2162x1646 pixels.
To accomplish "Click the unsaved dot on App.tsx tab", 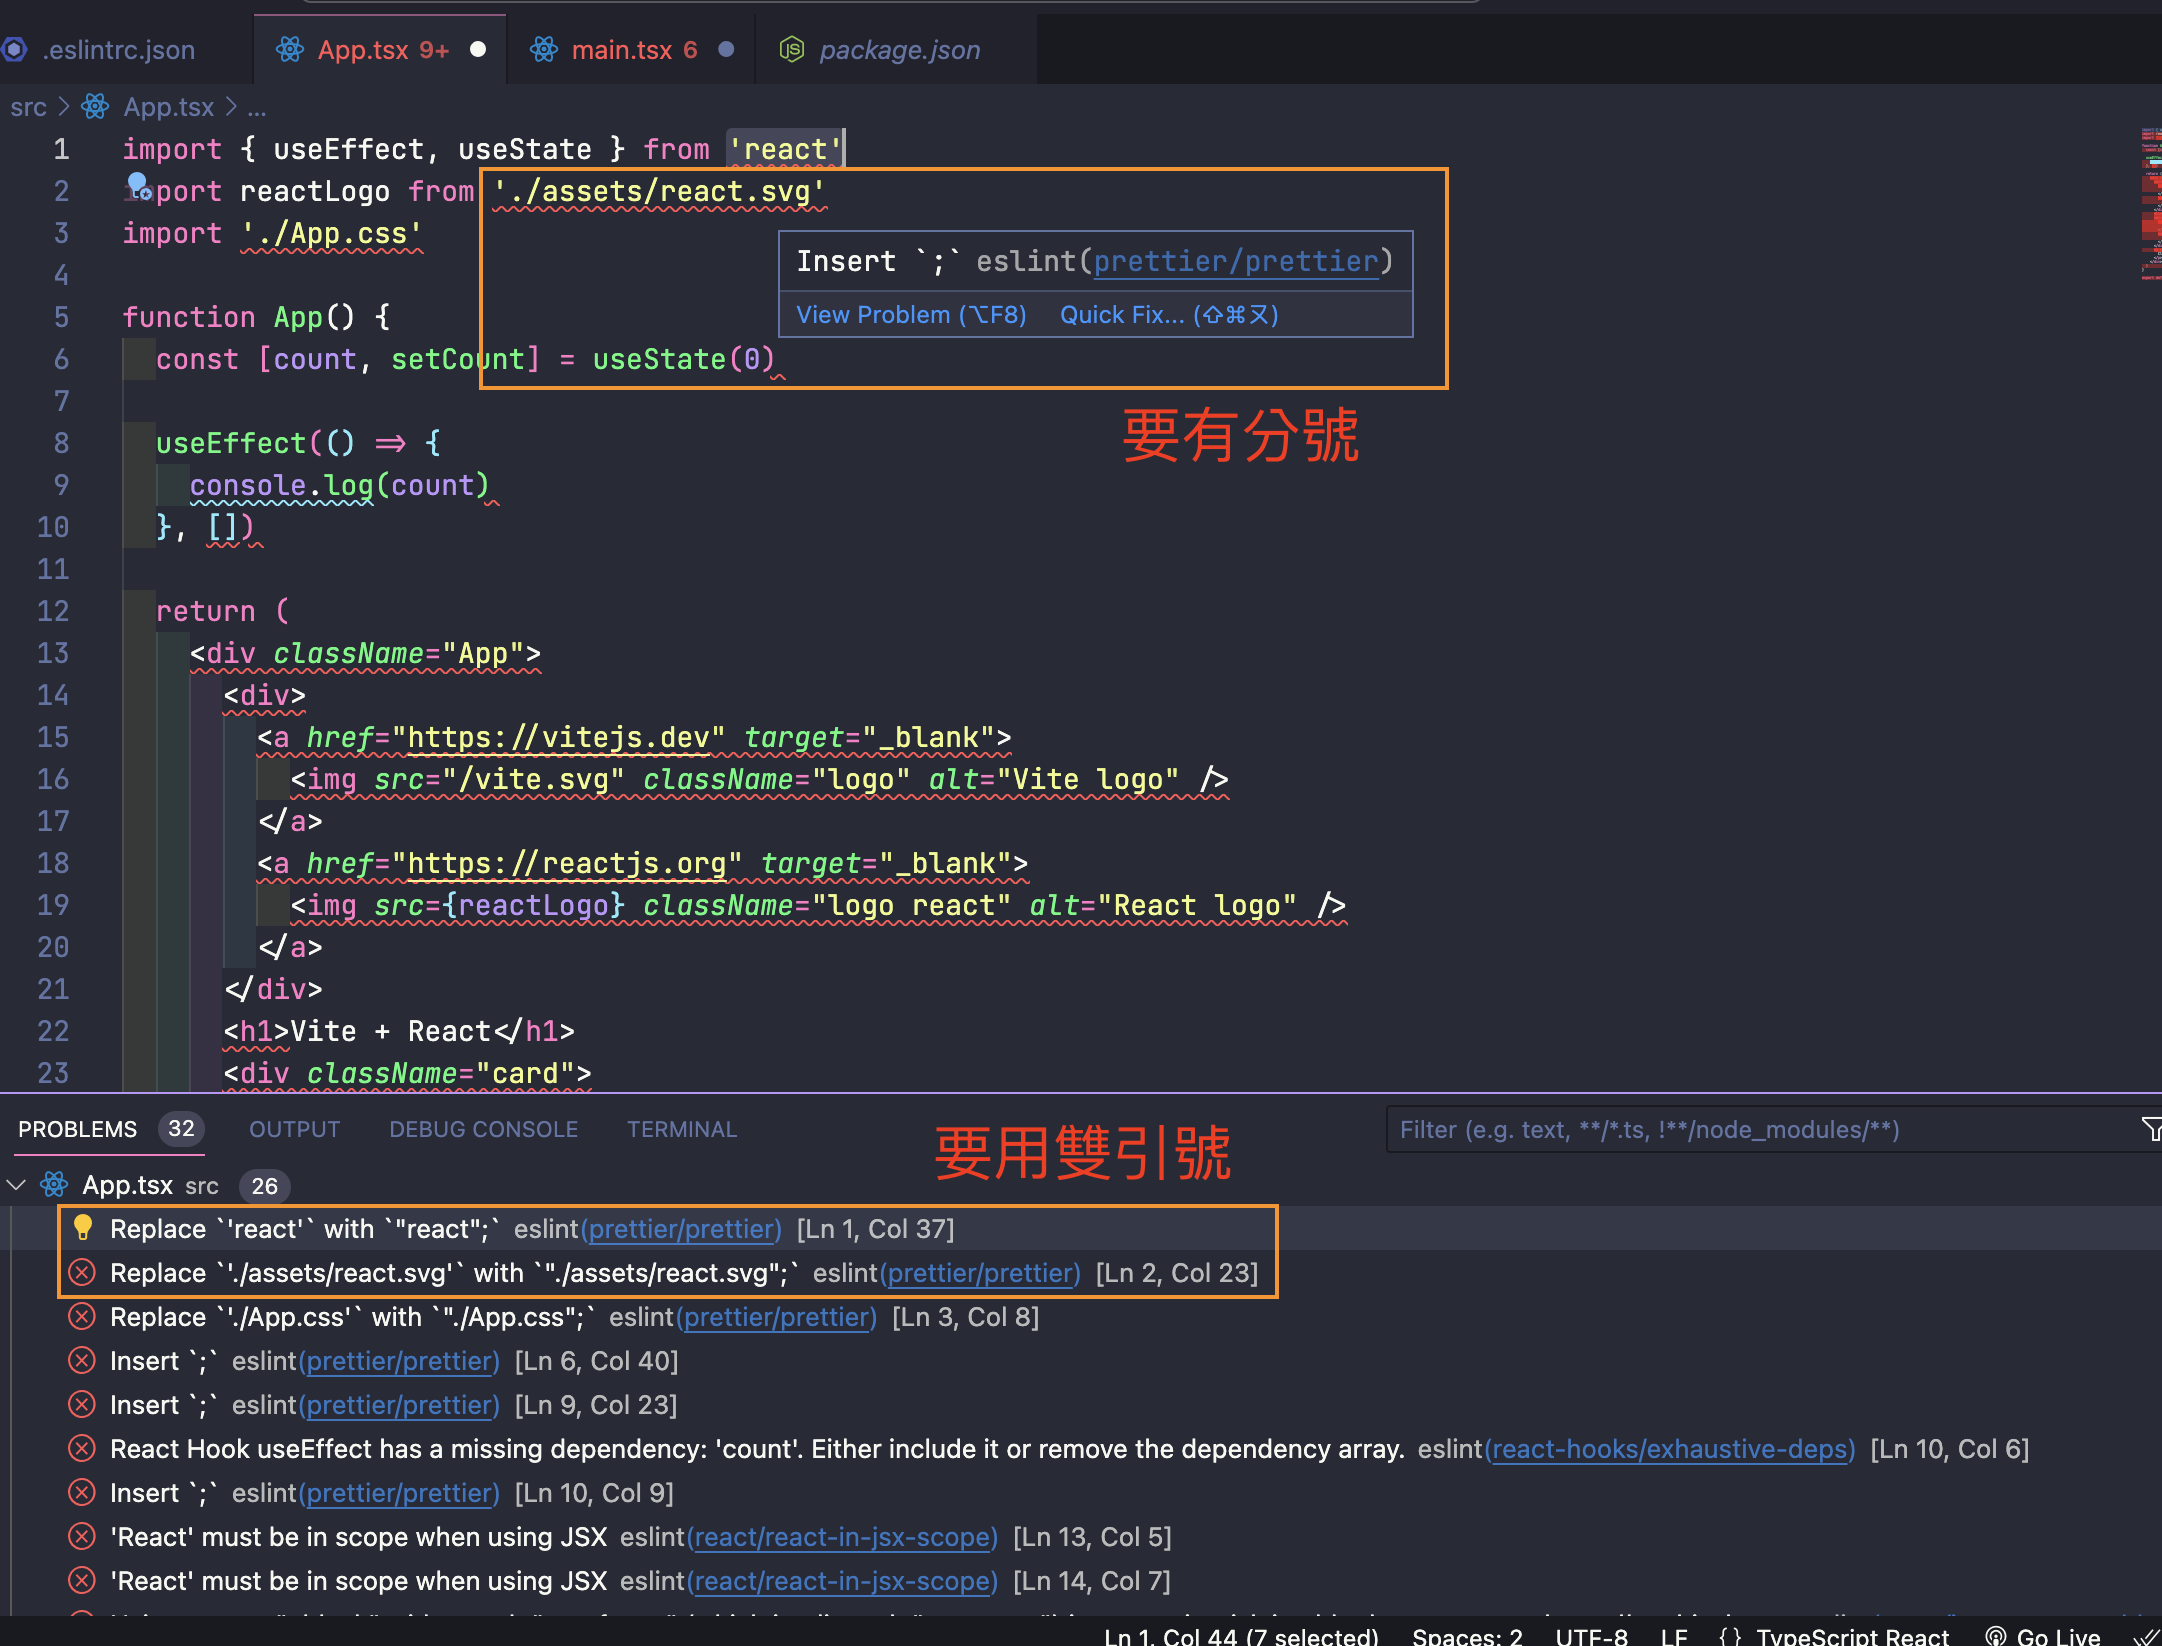I will coord(478,50).
